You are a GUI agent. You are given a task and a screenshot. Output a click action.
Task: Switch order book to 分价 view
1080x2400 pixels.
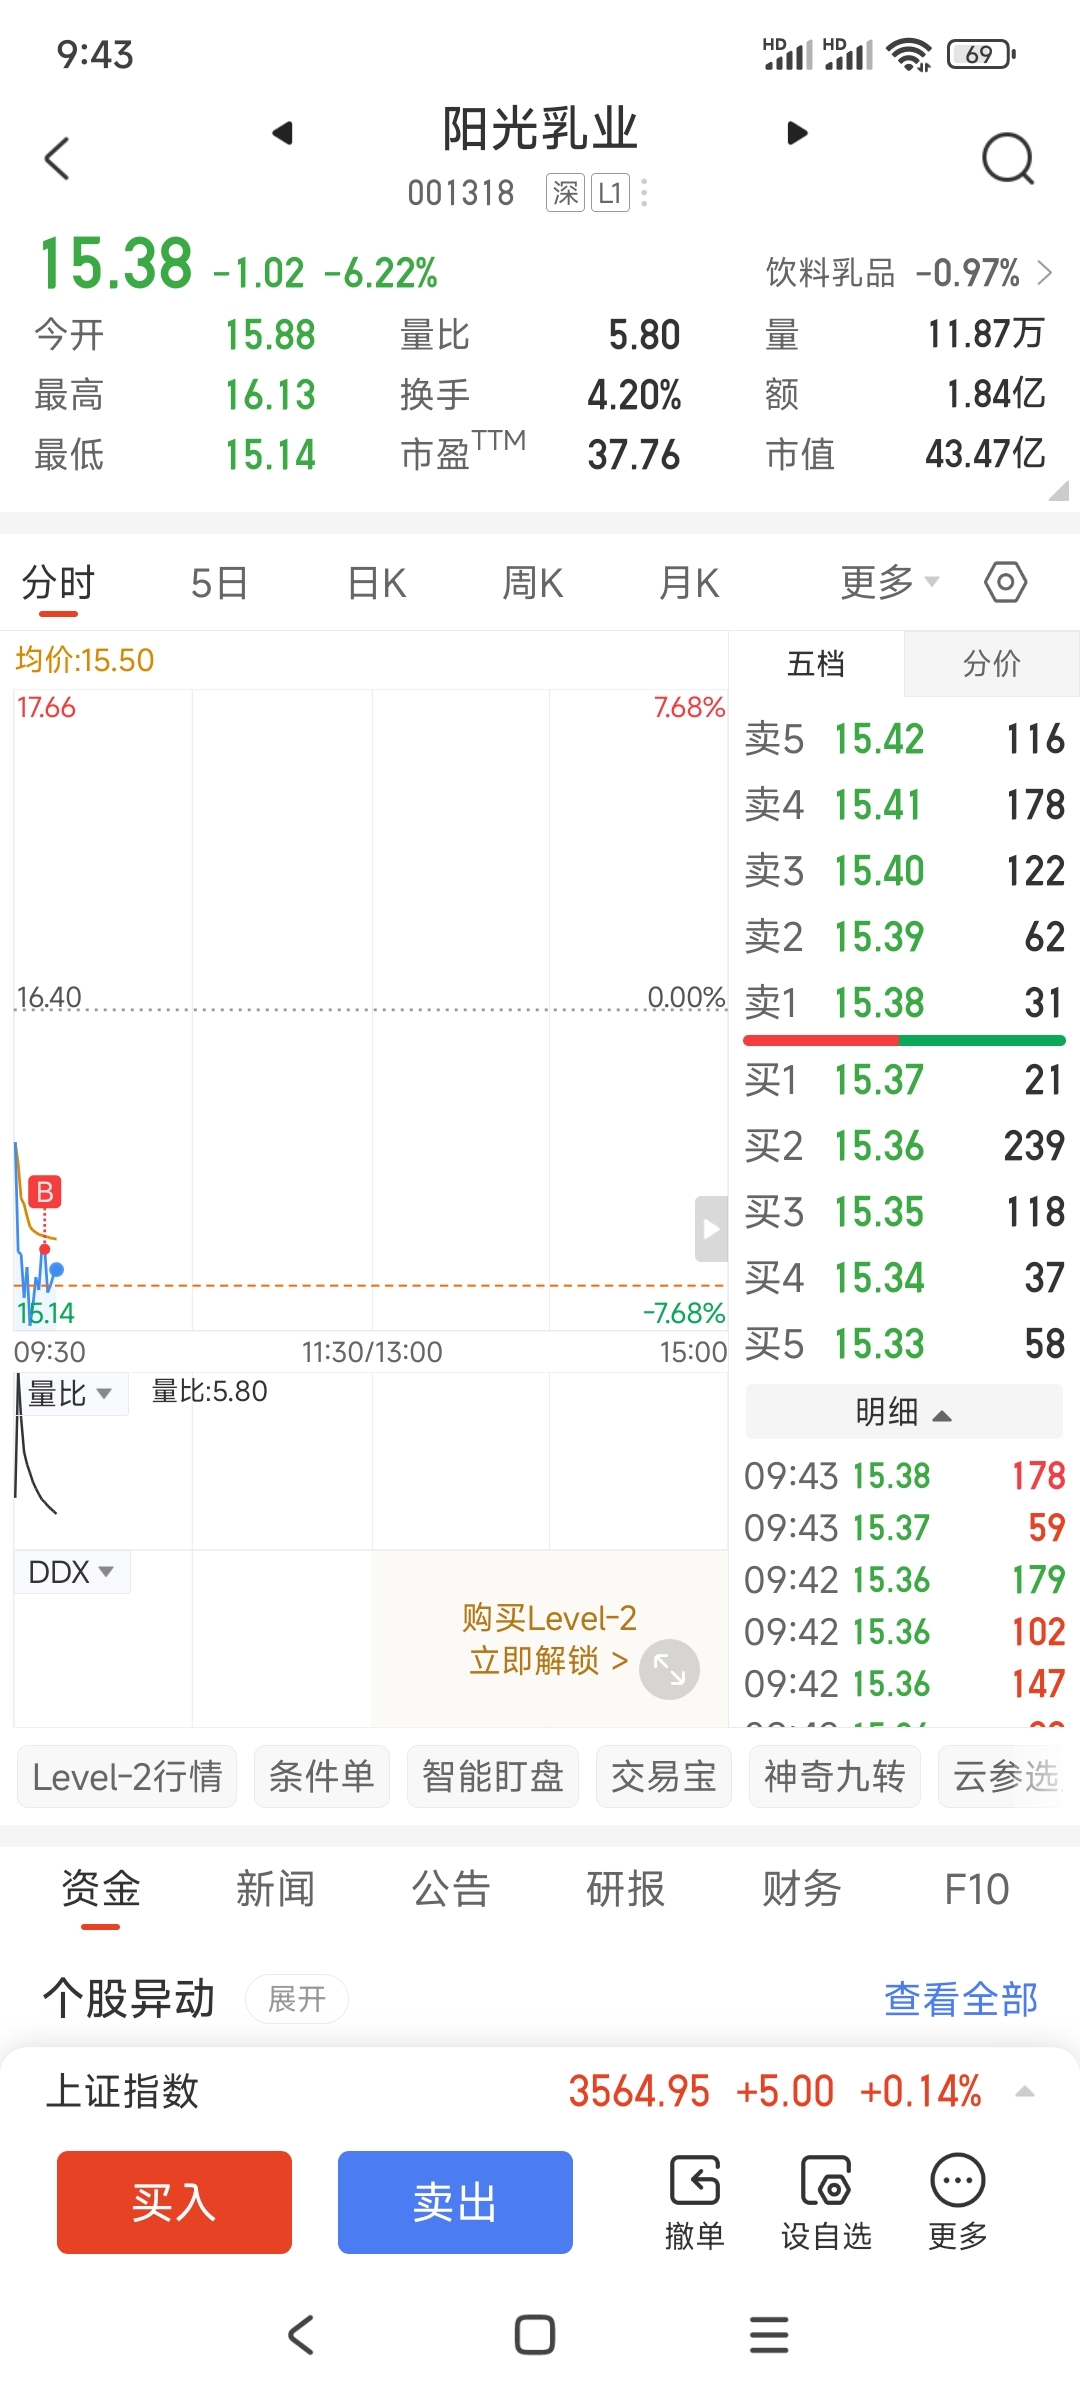(991, 663)
